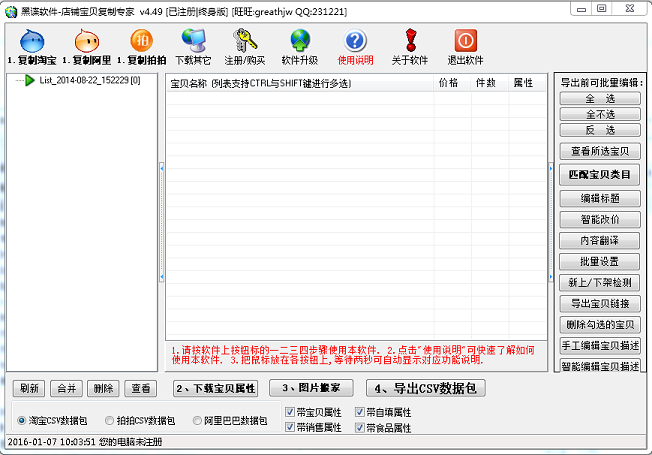Select 淘宝CSV数据包 radio option
Screen dimensions: 652x455
(52, 420)
